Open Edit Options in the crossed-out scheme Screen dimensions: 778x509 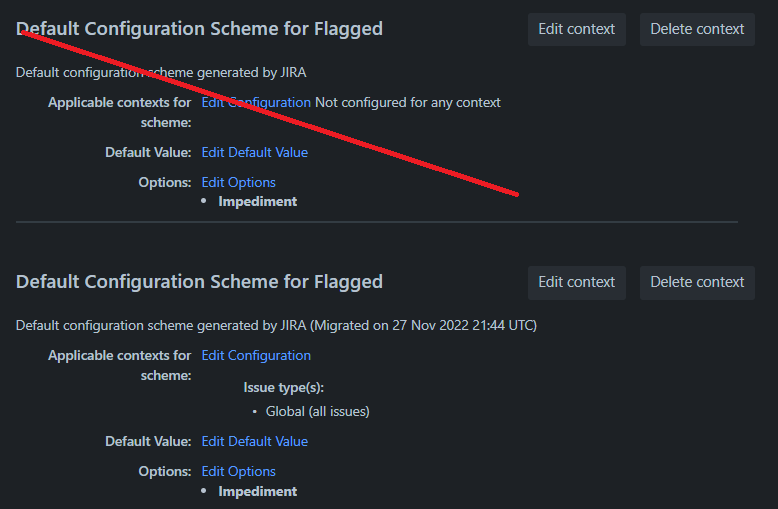238,183
